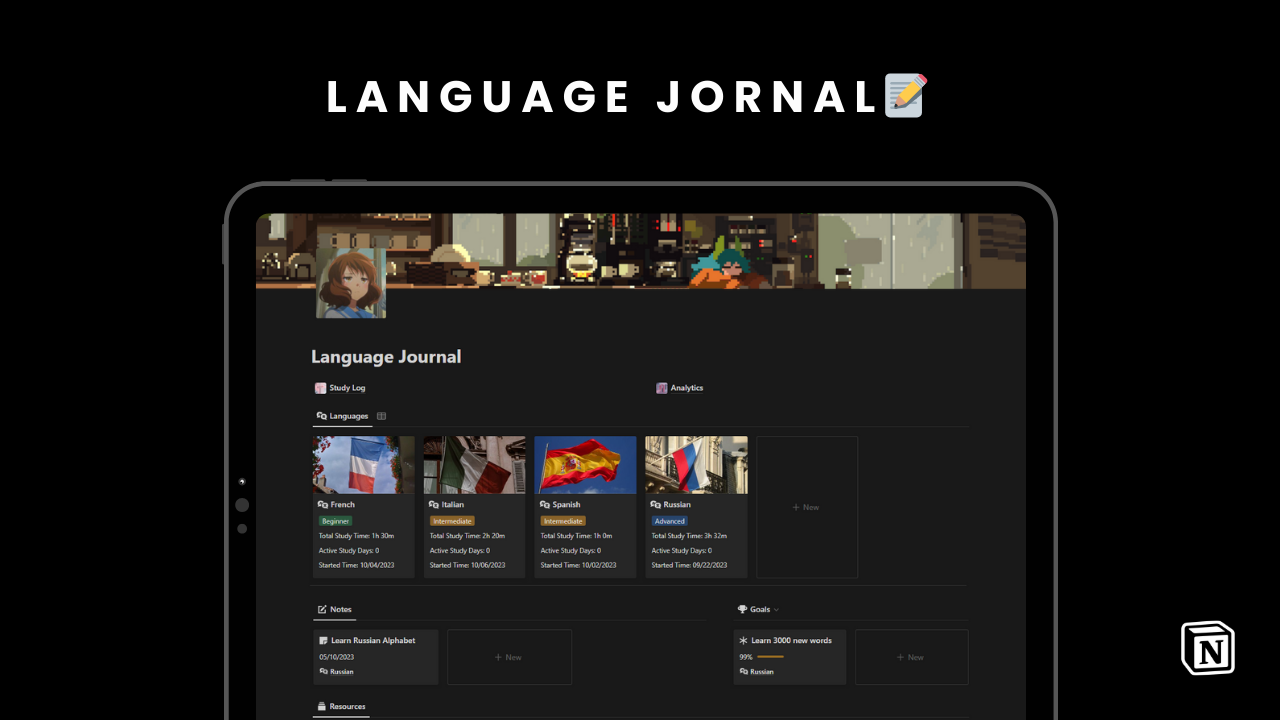Click the Advanced tag on Russian card
Screen dimensions: 1280x720
coord(669,521)
